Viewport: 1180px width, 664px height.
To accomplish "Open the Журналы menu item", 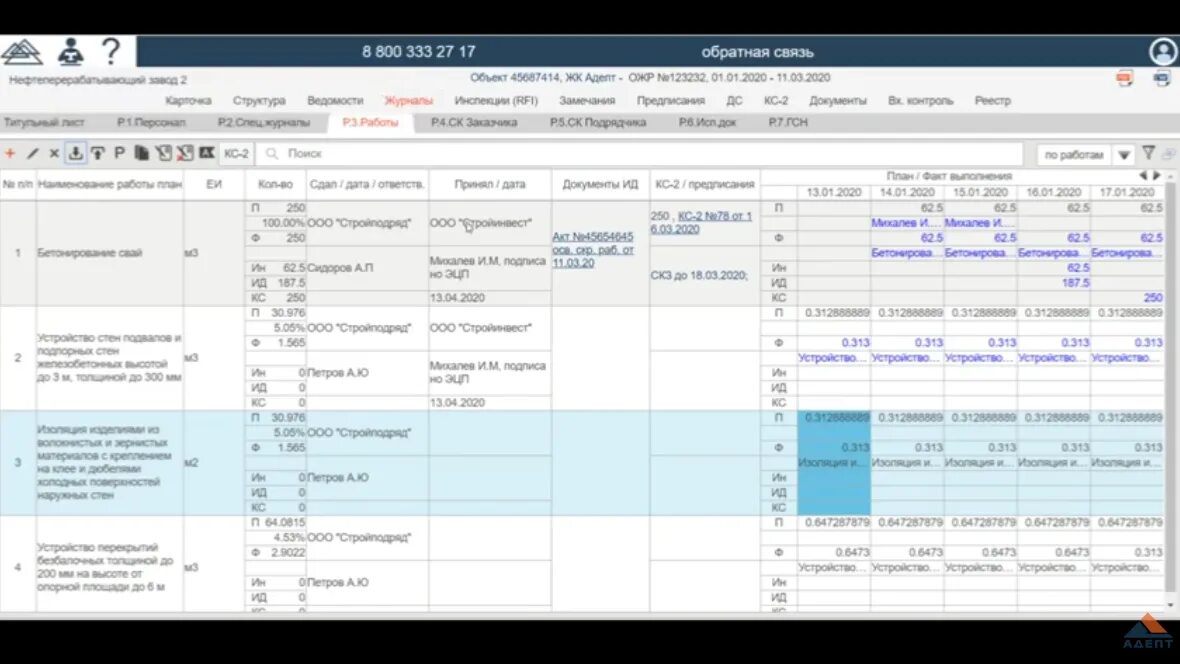I will tap(409, 100).
